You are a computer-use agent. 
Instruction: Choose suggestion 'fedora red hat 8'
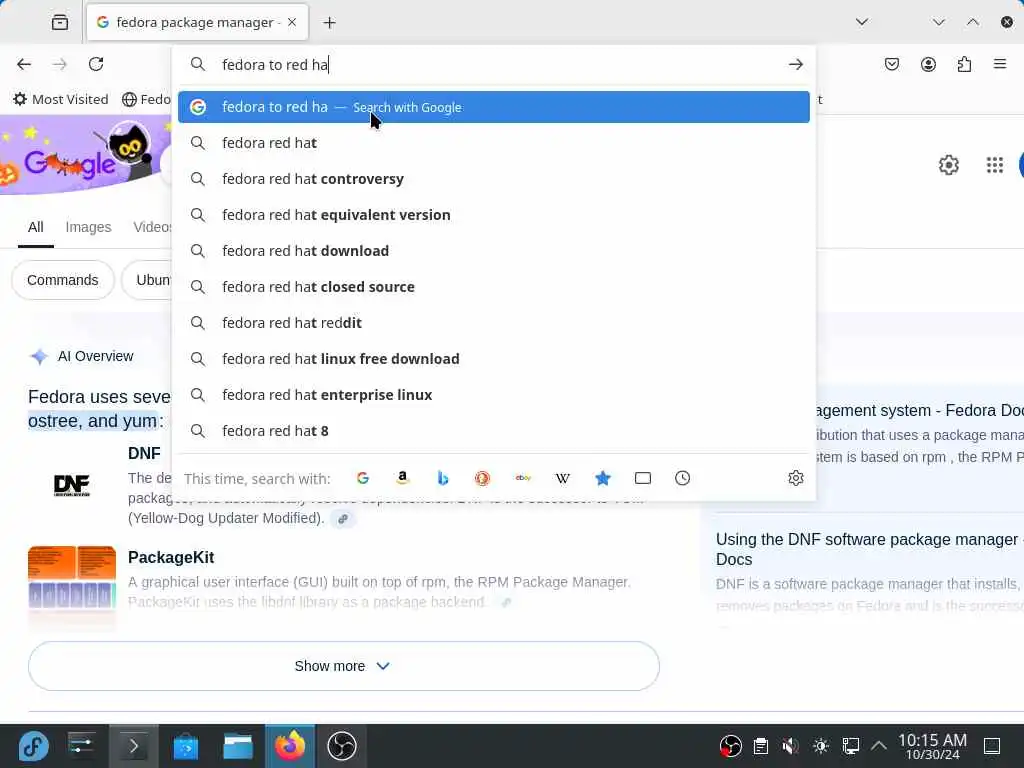tap(494, 431)
